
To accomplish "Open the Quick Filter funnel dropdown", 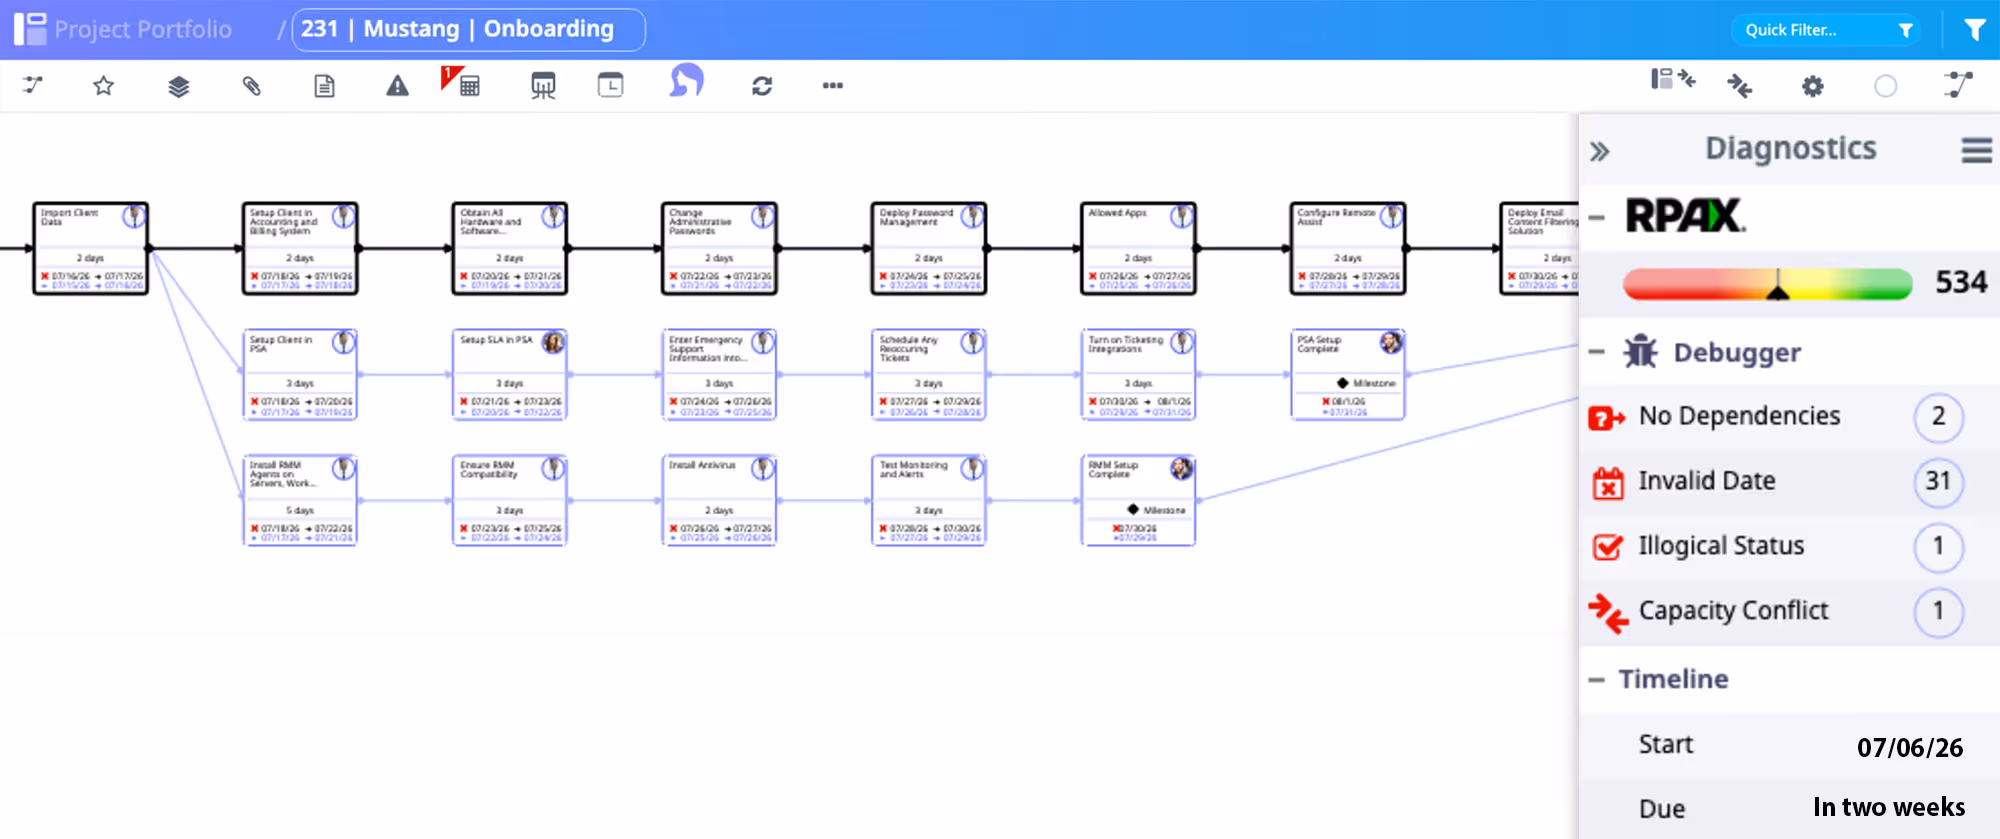I will 1906,30.
